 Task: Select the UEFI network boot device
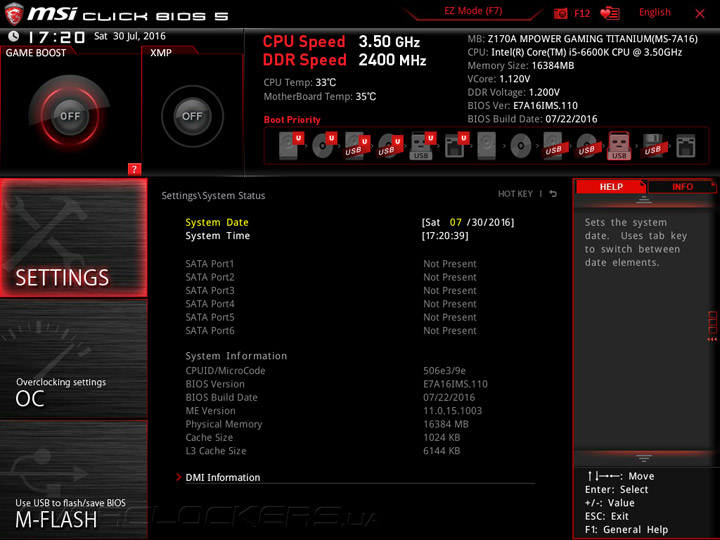456,146
